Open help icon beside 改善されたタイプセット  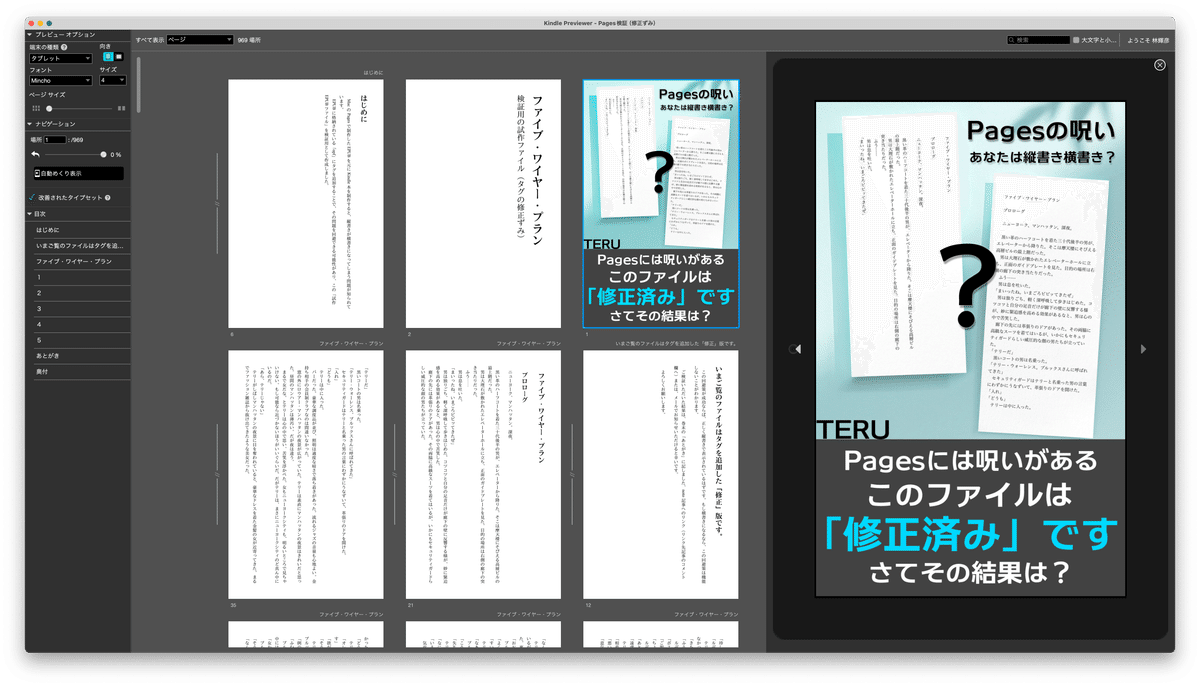pos(107,198)
